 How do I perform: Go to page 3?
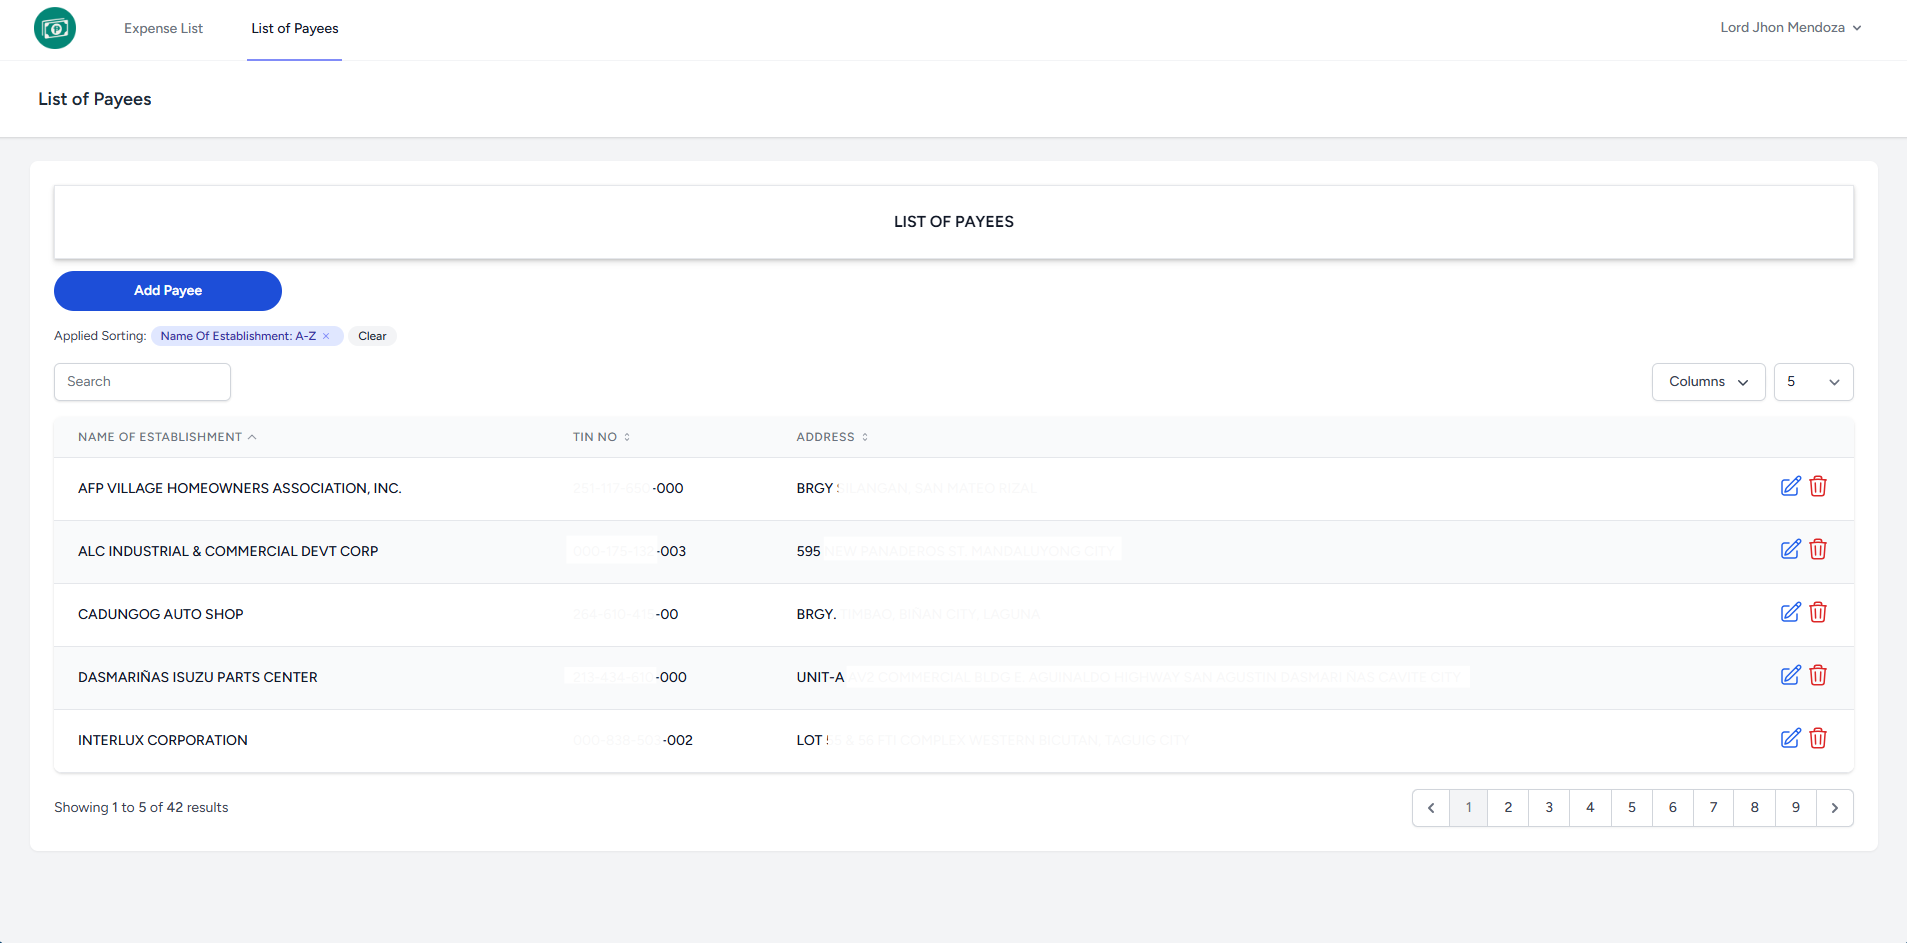[x=1549, y=808]
